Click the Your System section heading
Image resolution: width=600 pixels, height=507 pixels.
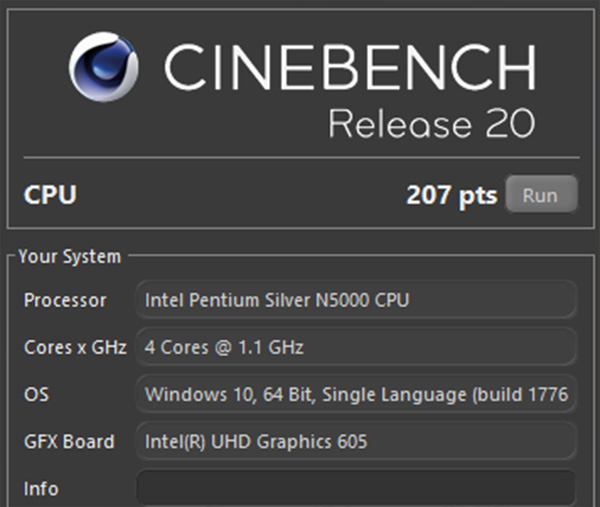[x=70, y=257]
